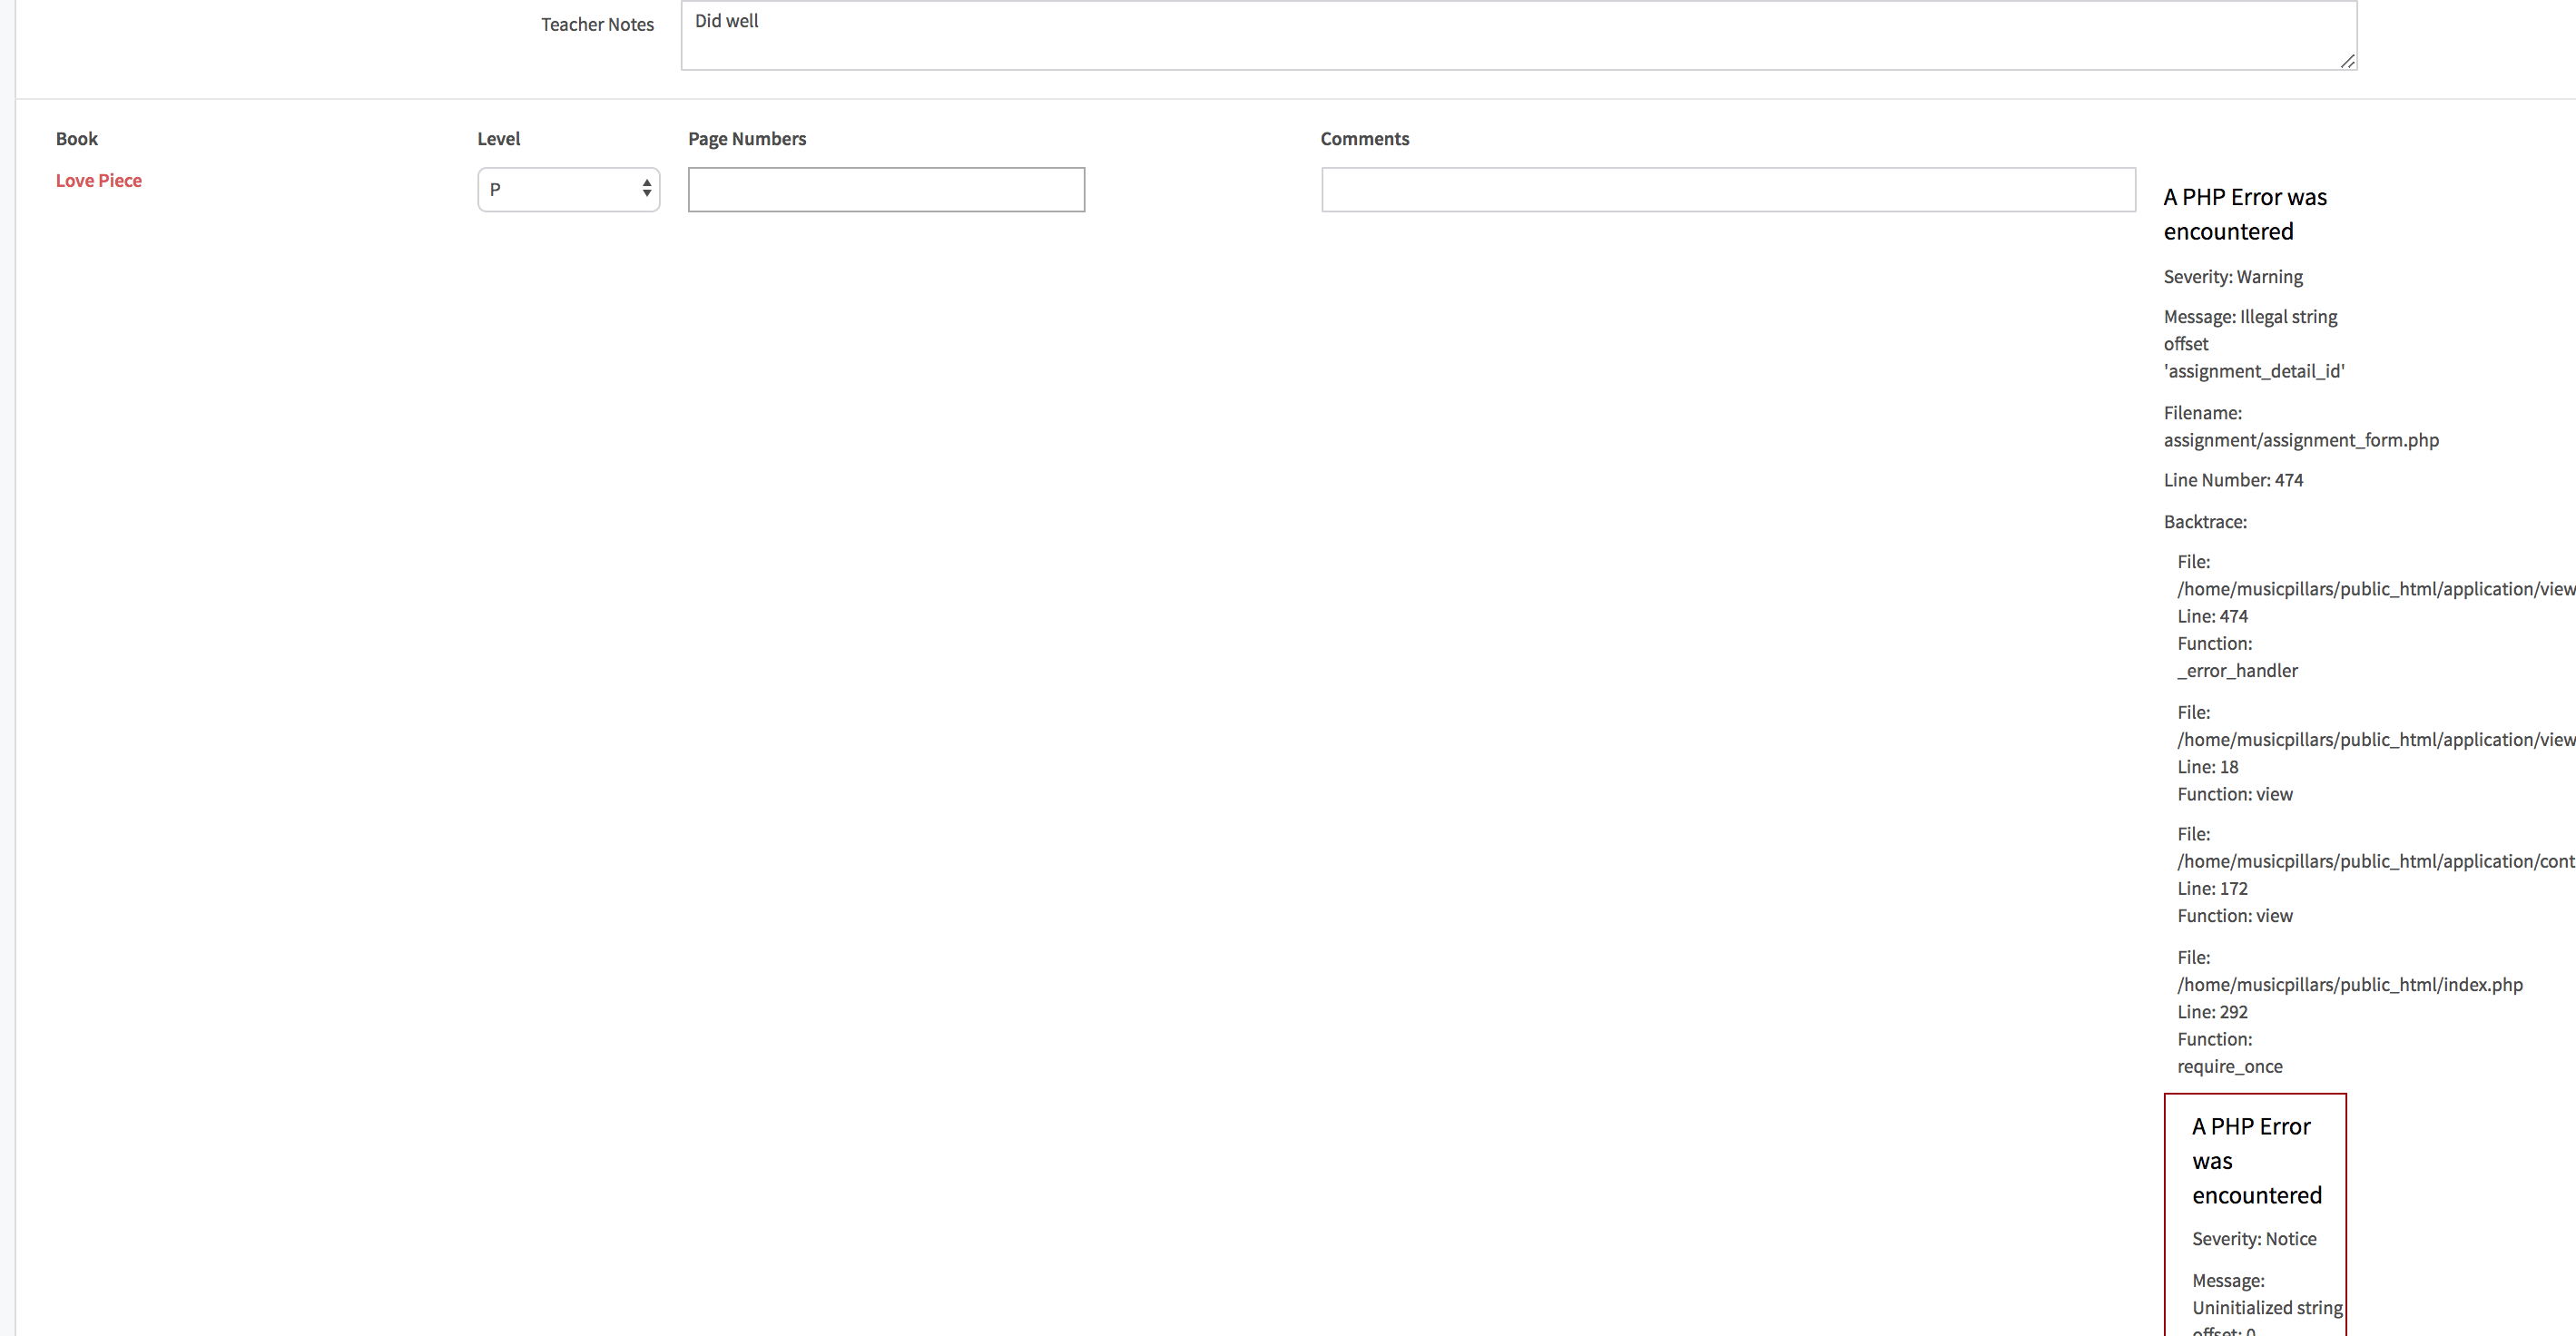Viewport: 2576px width, 1336px height.
Task: Click the 'Line Number: 474' text
Action: [2233, 480]
